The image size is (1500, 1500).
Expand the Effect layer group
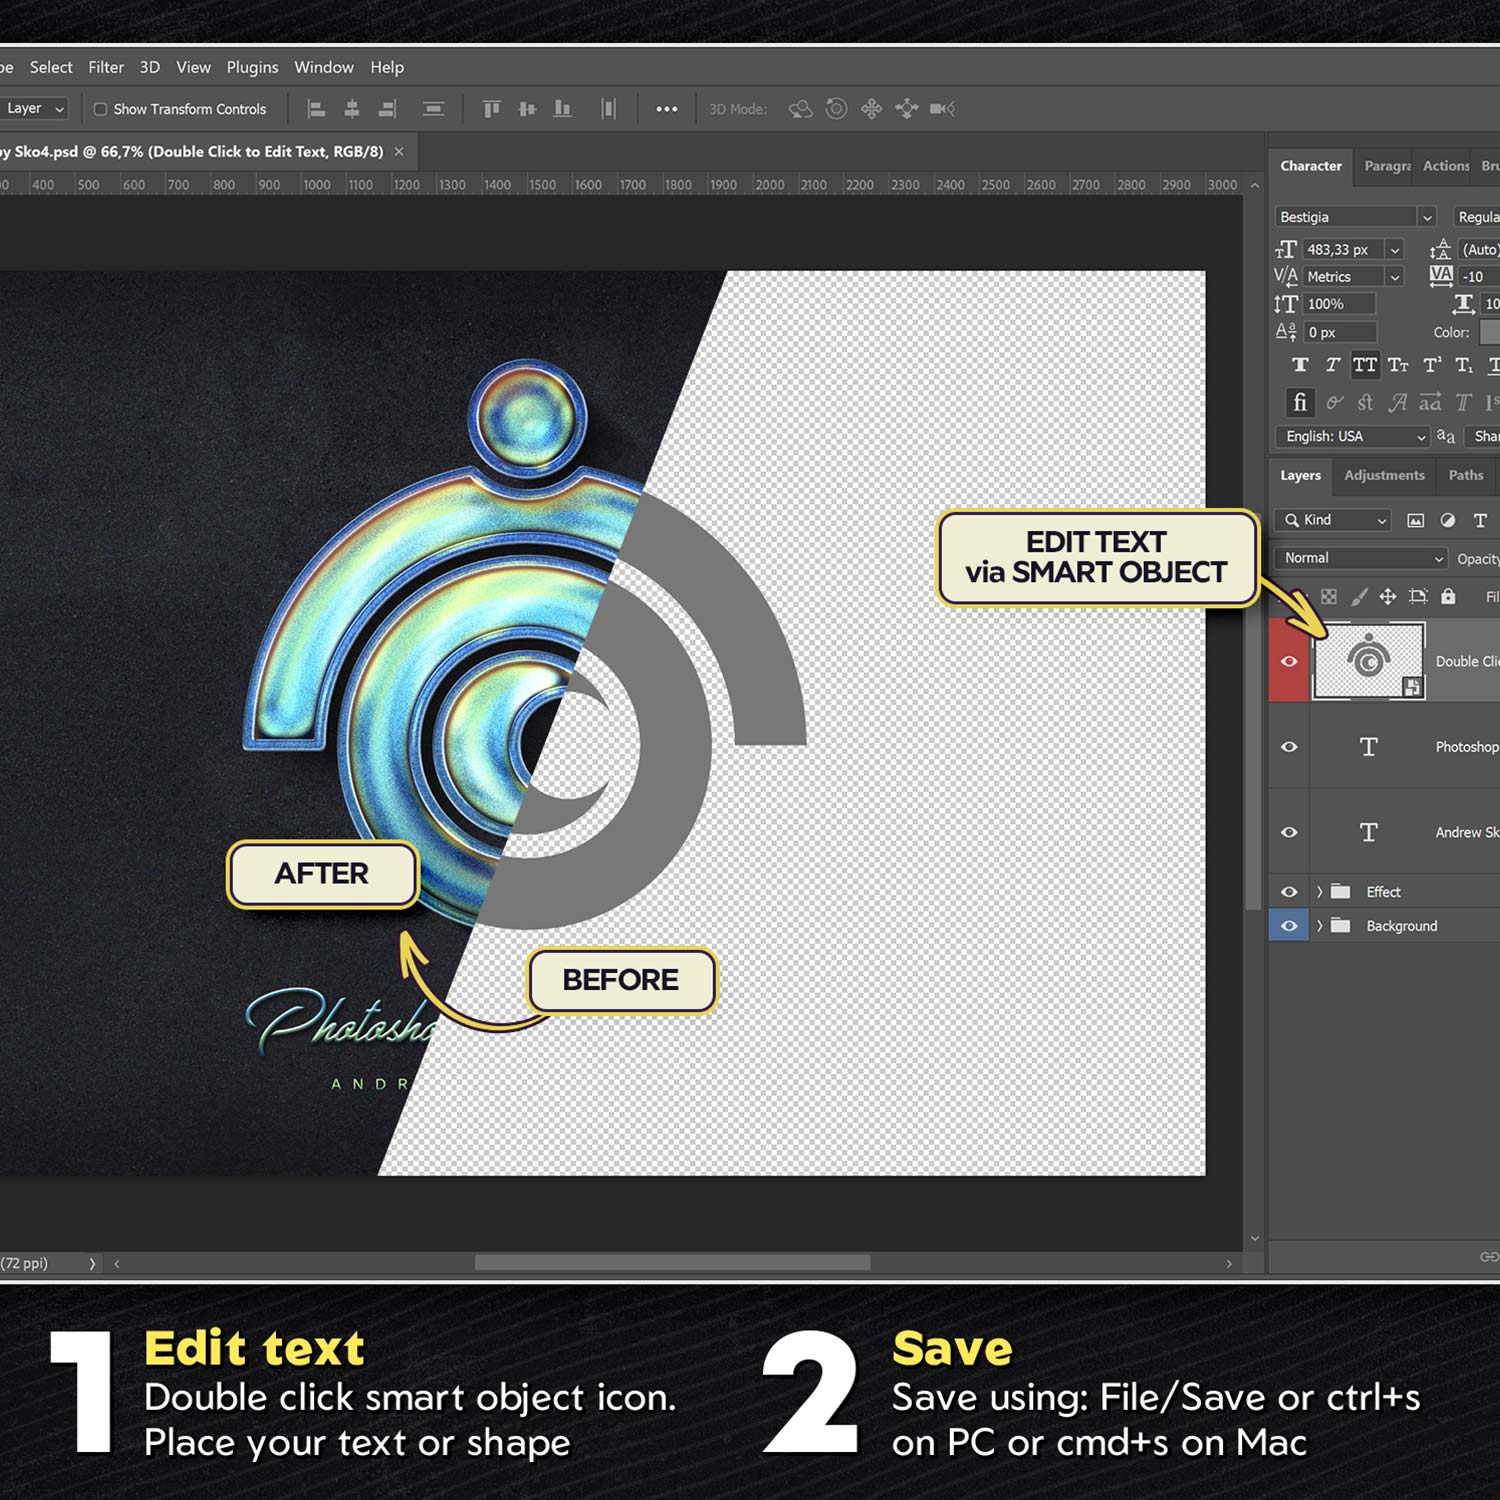[1319, 892]
